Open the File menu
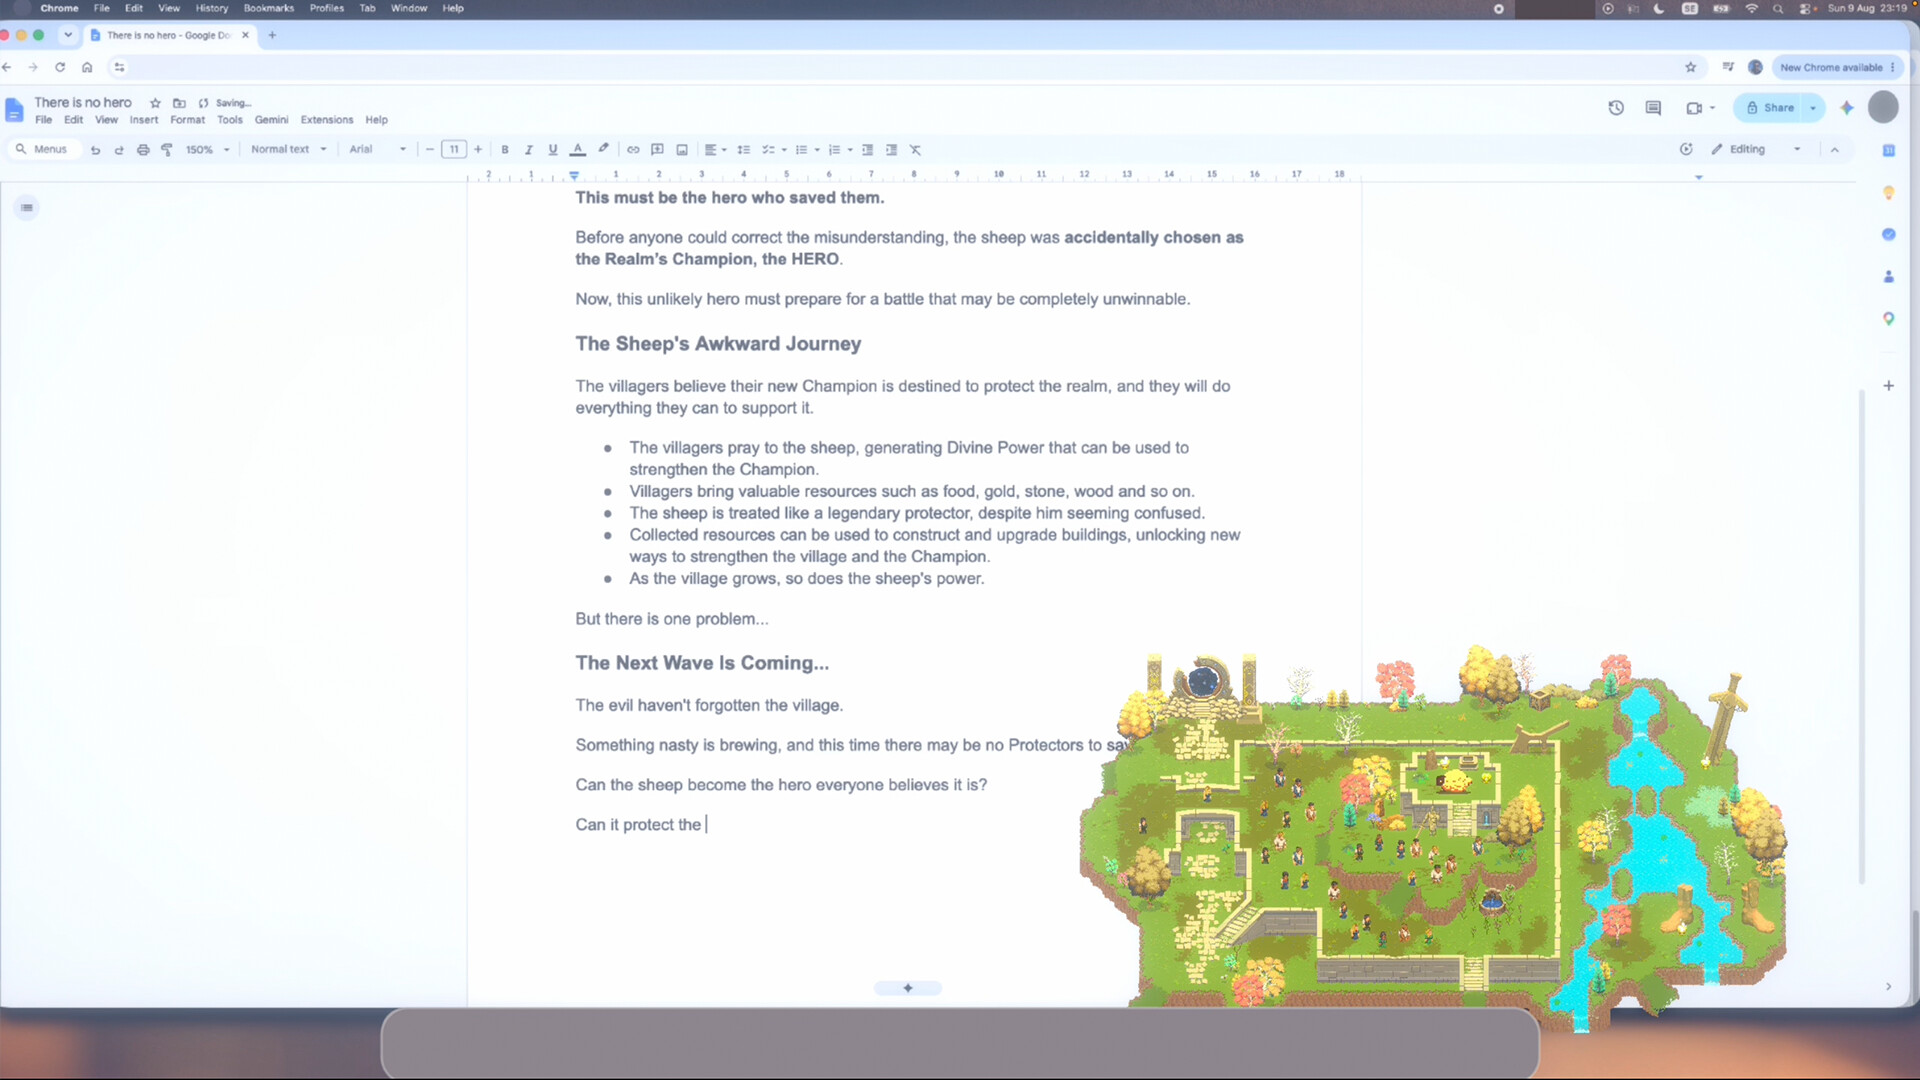Image resolution: width=1920 pixels, height=1080 pixels. click(43, 120)
